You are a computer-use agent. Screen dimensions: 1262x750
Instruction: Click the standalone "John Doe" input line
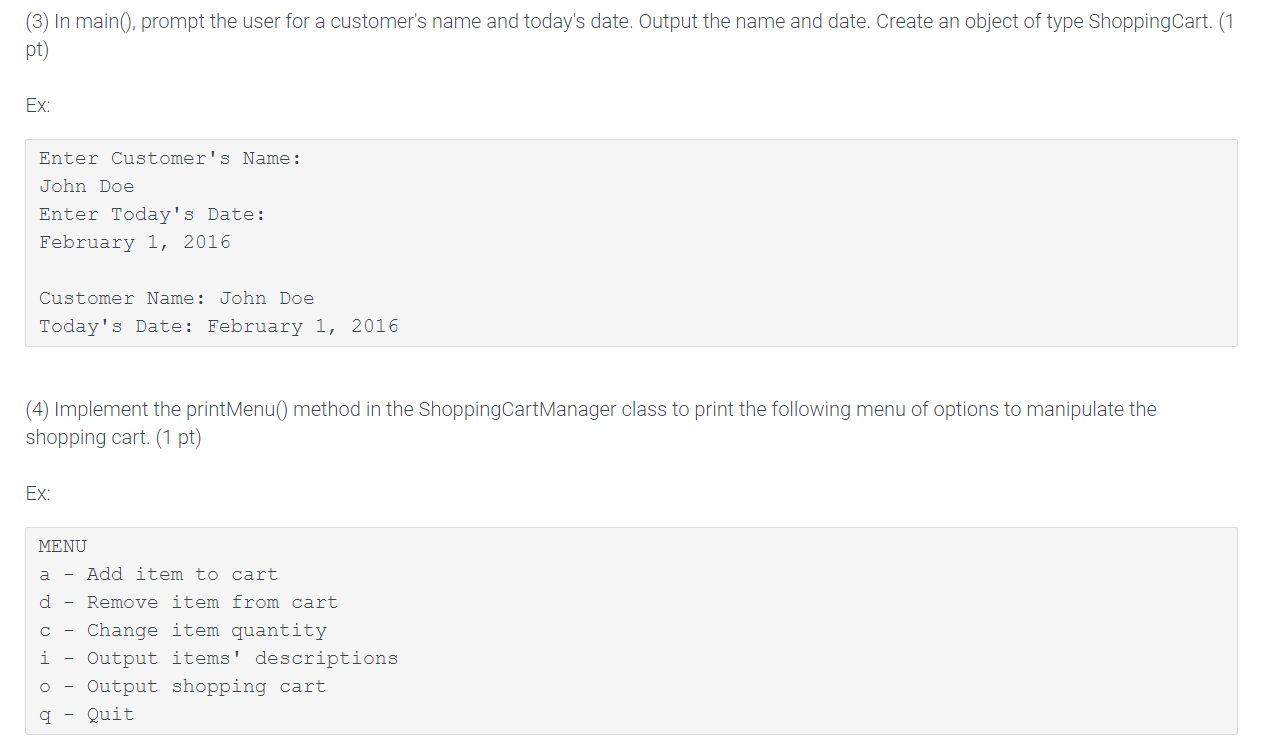pyautogui.click(x=87, y=186)
